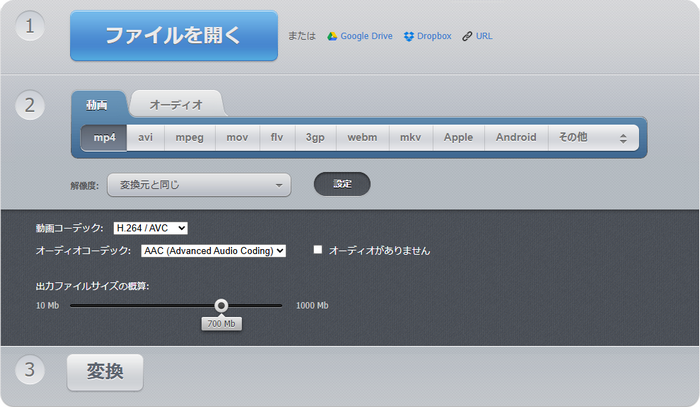Screen dimensions: 700x407
Task: Open Google Drive link text
Action: pos(366,36)
